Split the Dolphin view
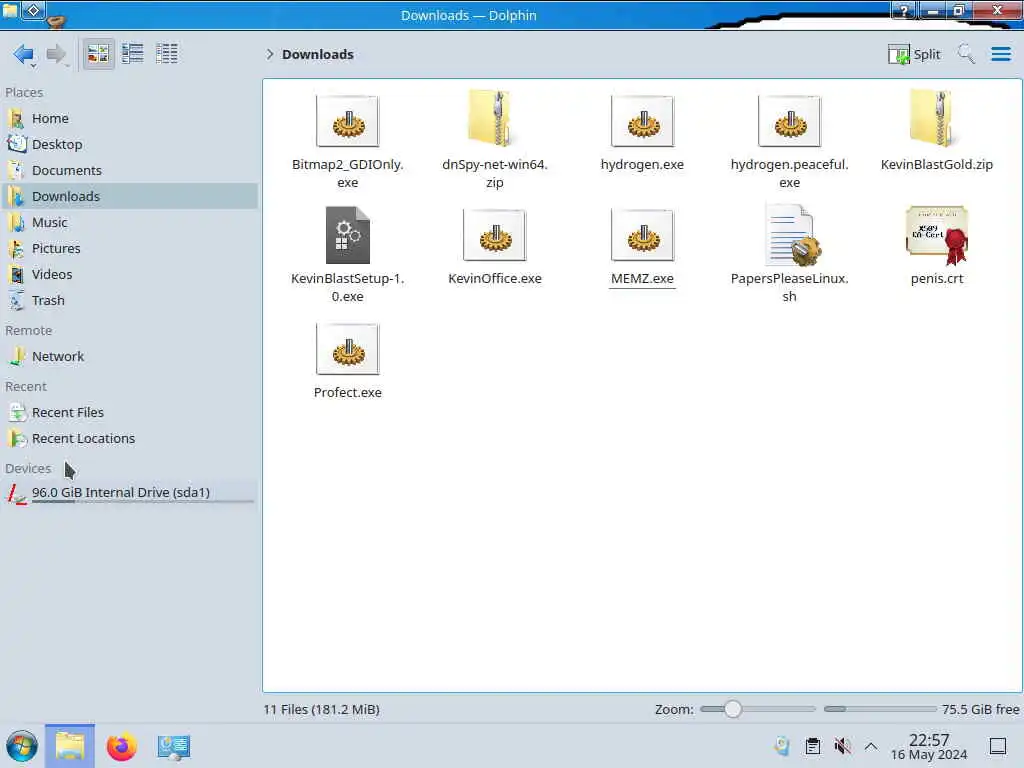Image resolution: width=1024 pixels, height=768 pixels. [x=914, y=54]
